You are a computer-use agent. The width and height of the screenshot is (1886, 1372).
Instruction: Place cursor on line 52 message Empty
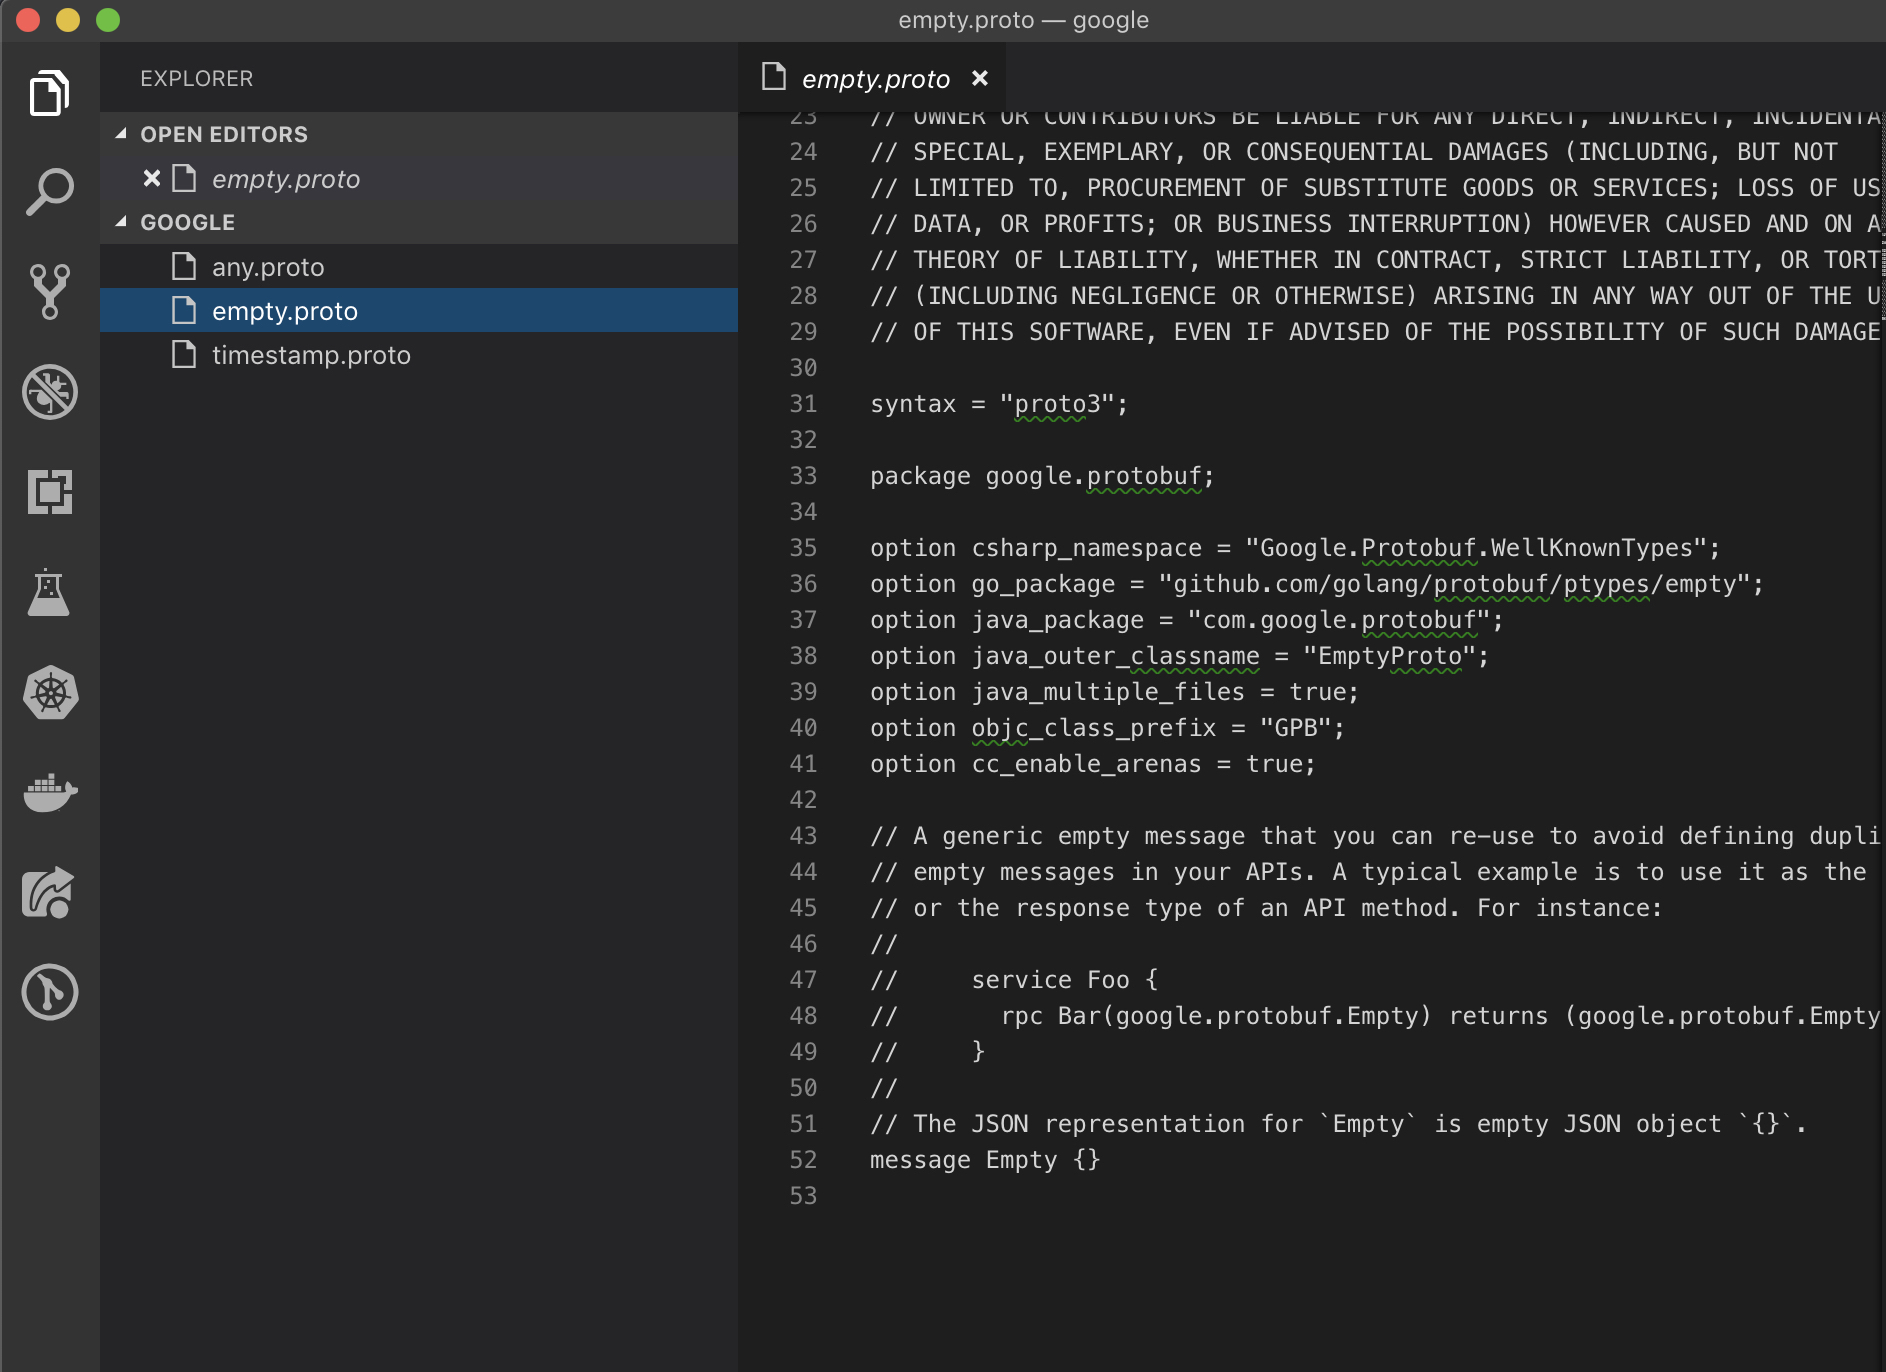tap(984, 1160)
